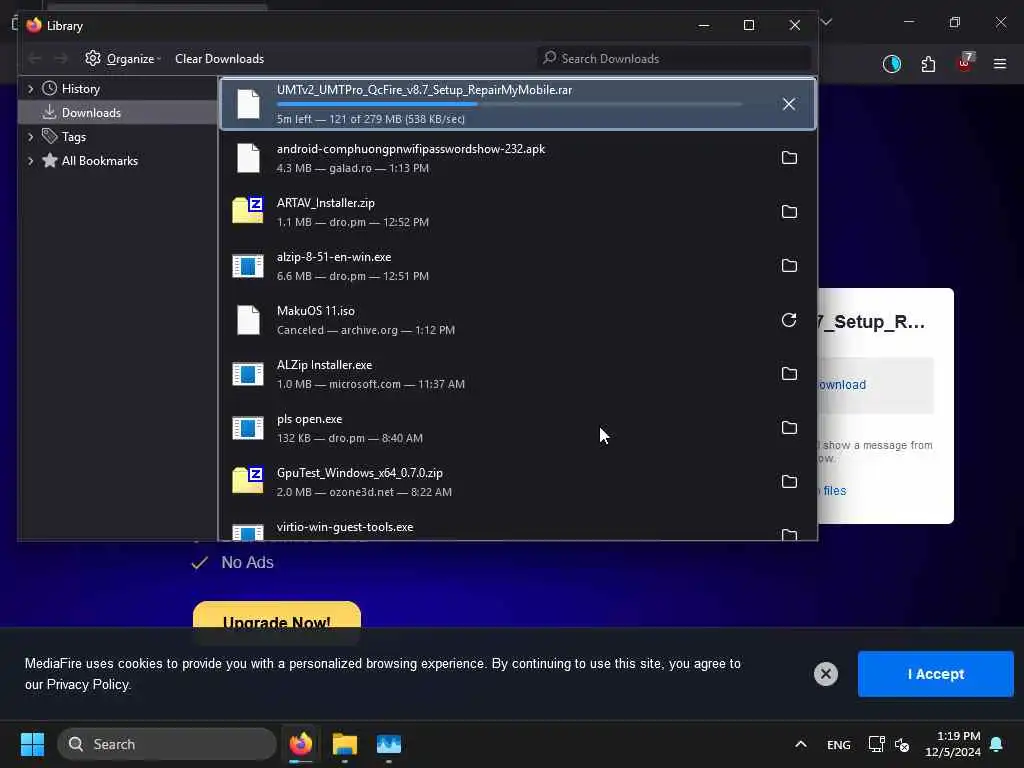
Task: Clear Downloads list
Action: click(219, 59)
